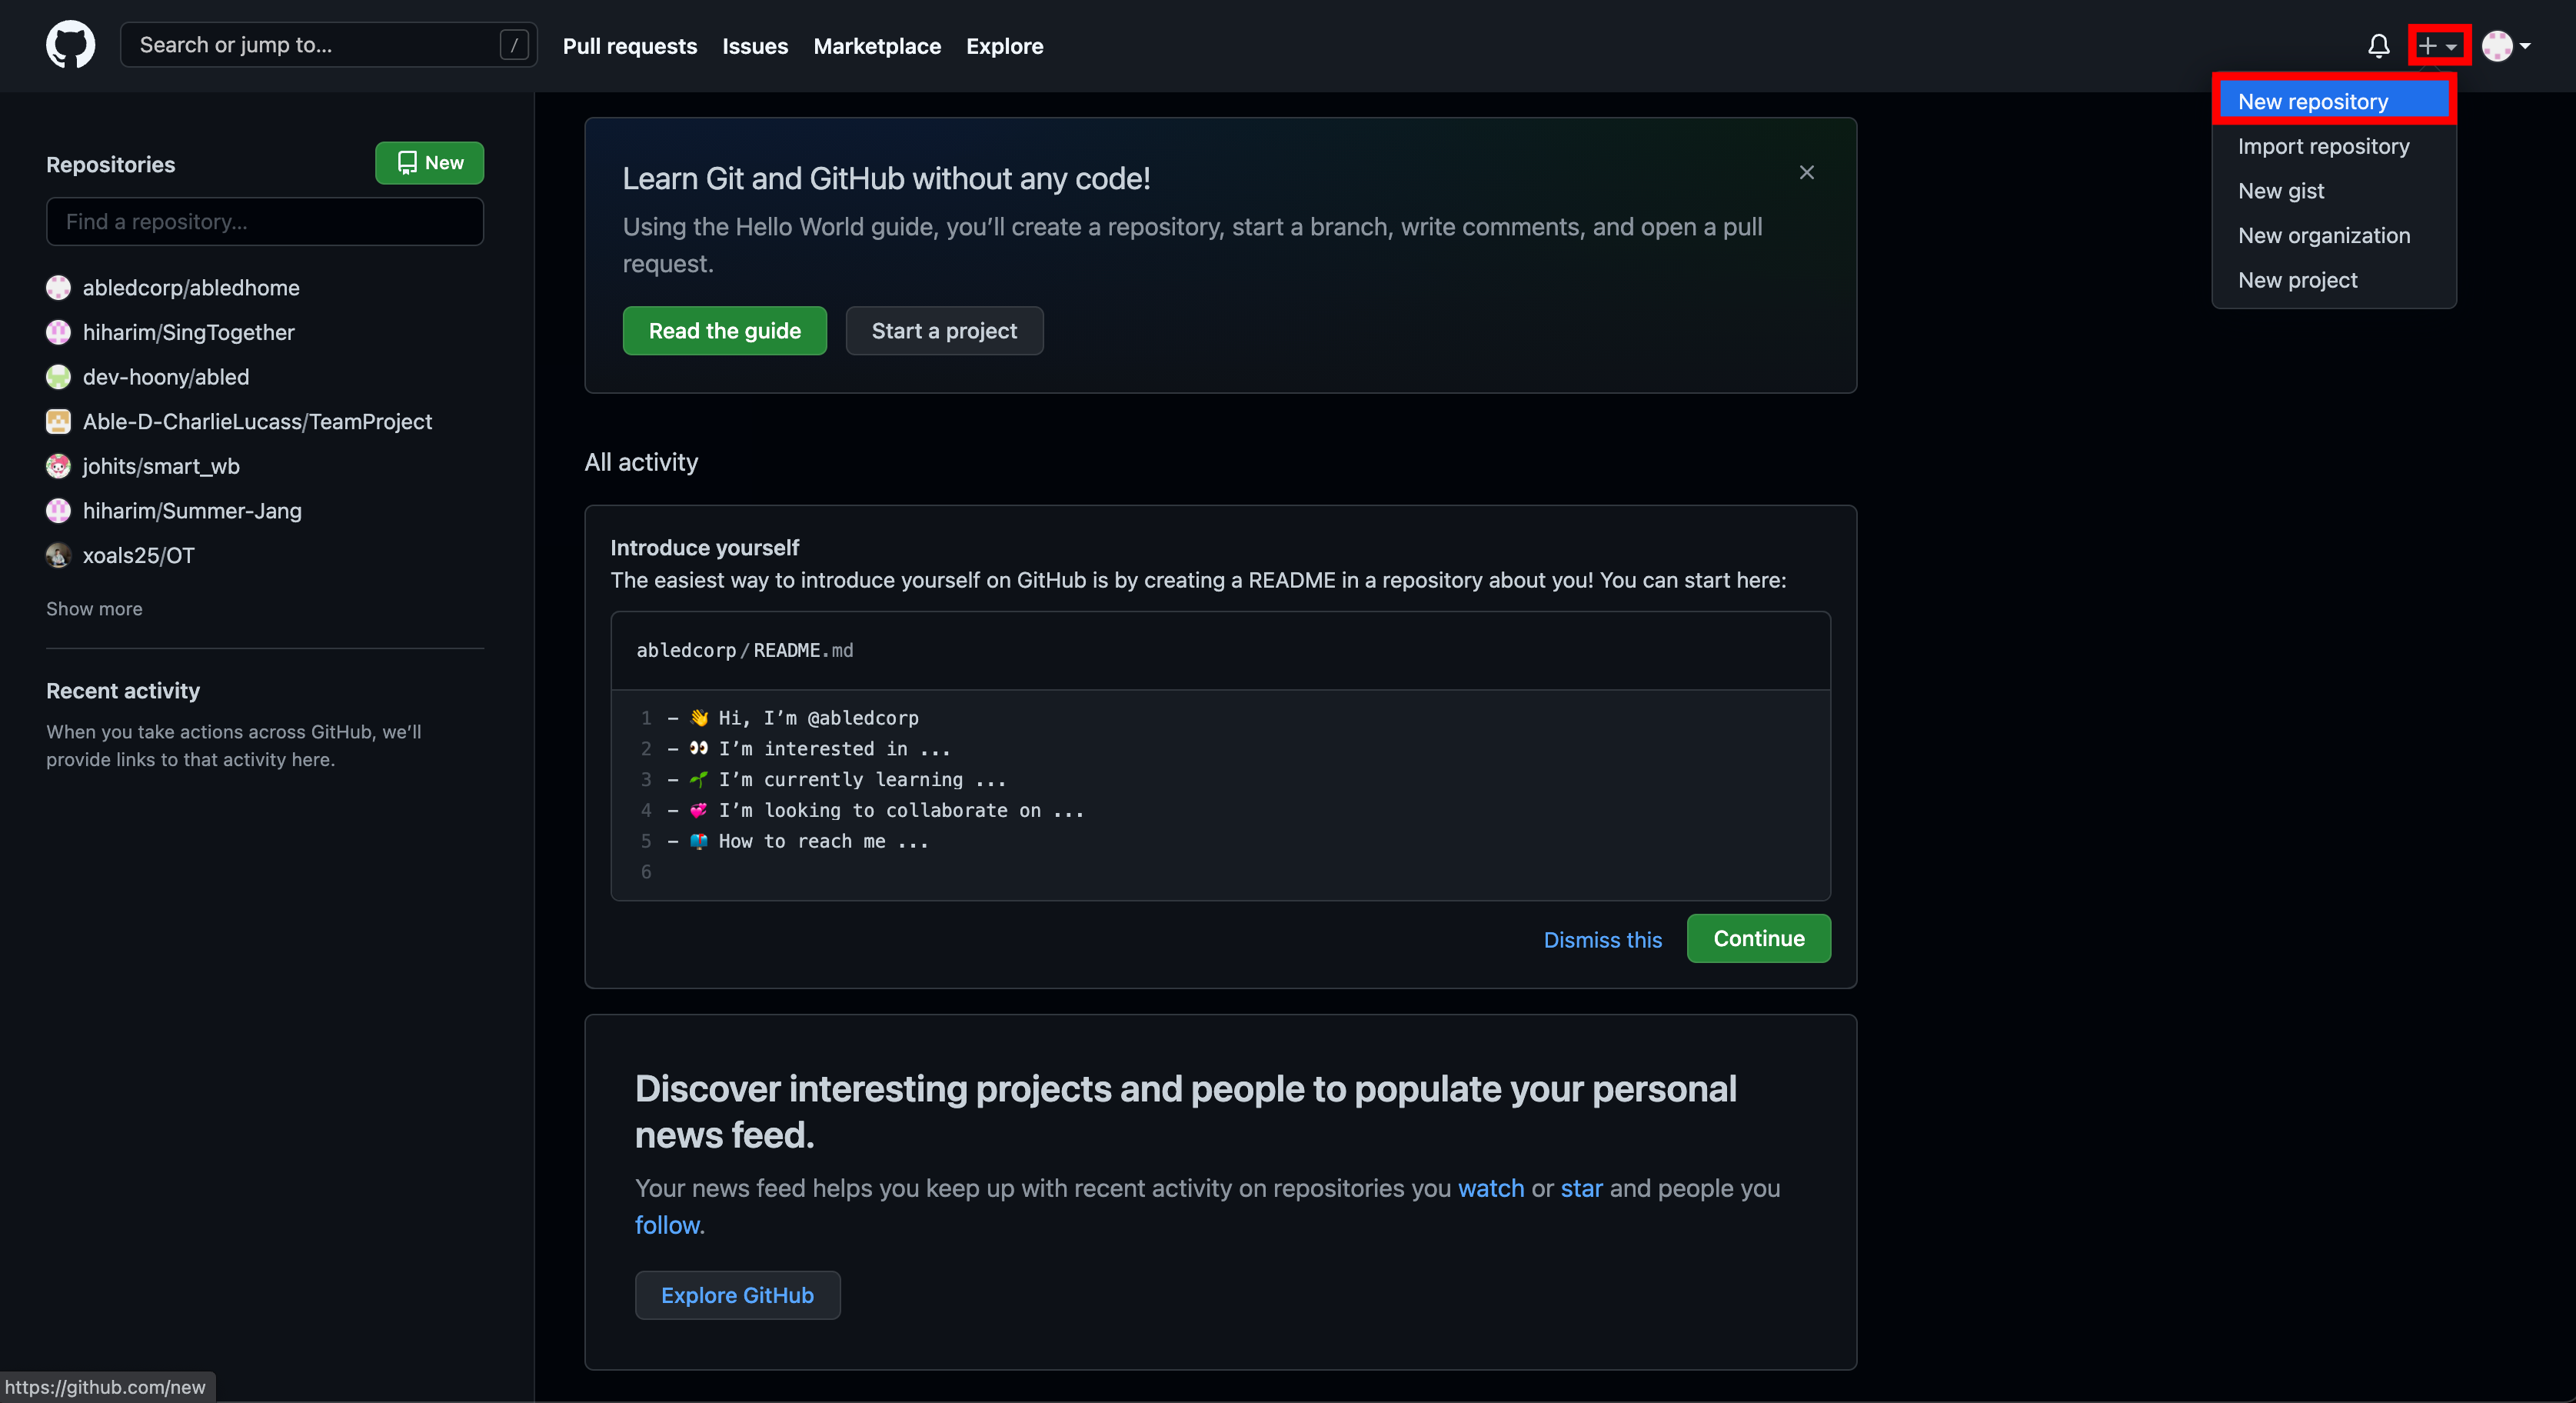
Task: Click the Able-D-CharlieLucass/TeamProject avatar icon
Action: 59,422
